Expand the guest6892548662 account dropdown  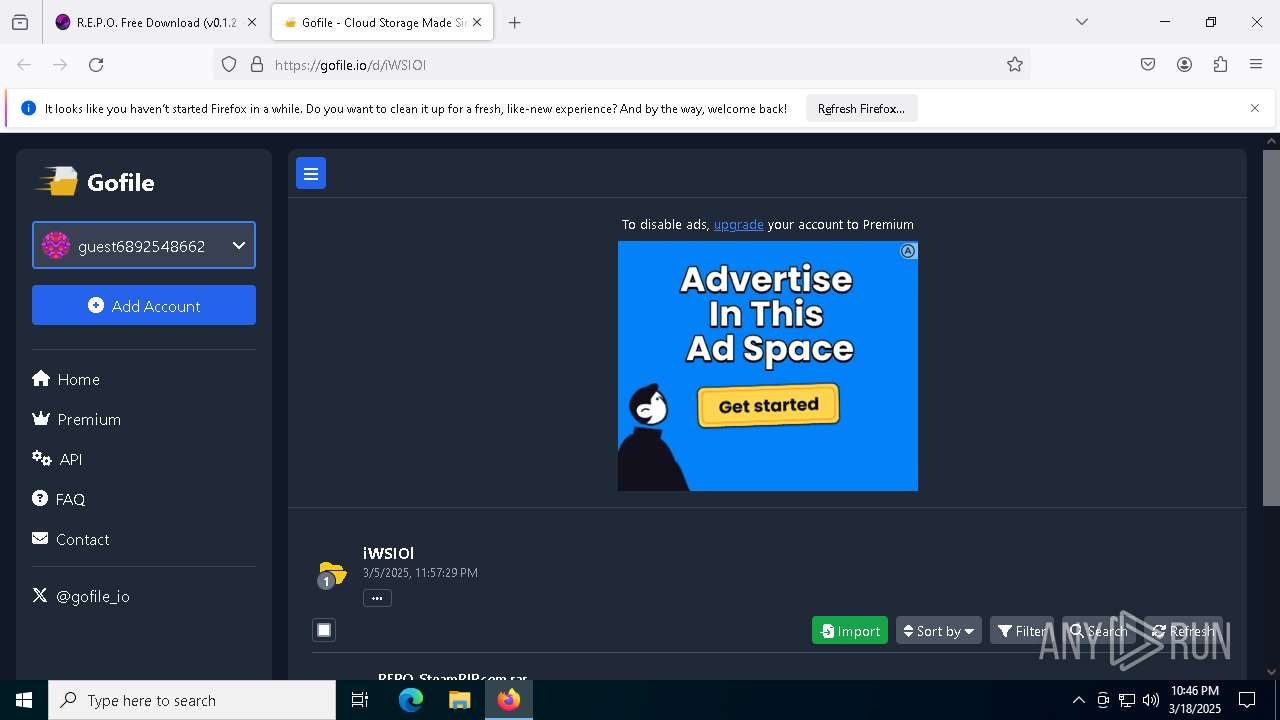tap(144, 245)
